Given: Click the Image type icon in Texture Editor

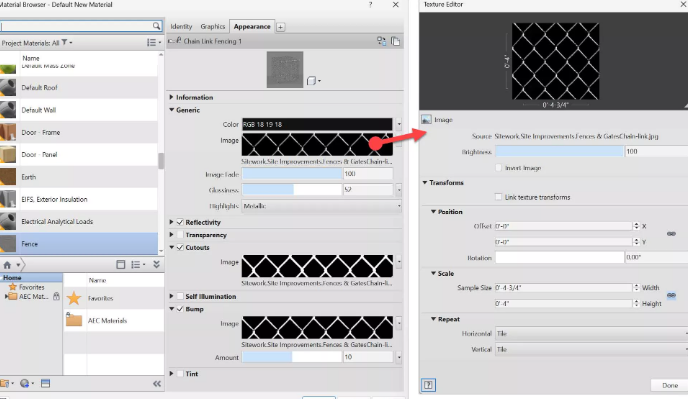Looking at the screenshot, I should [x=426, y=119].
